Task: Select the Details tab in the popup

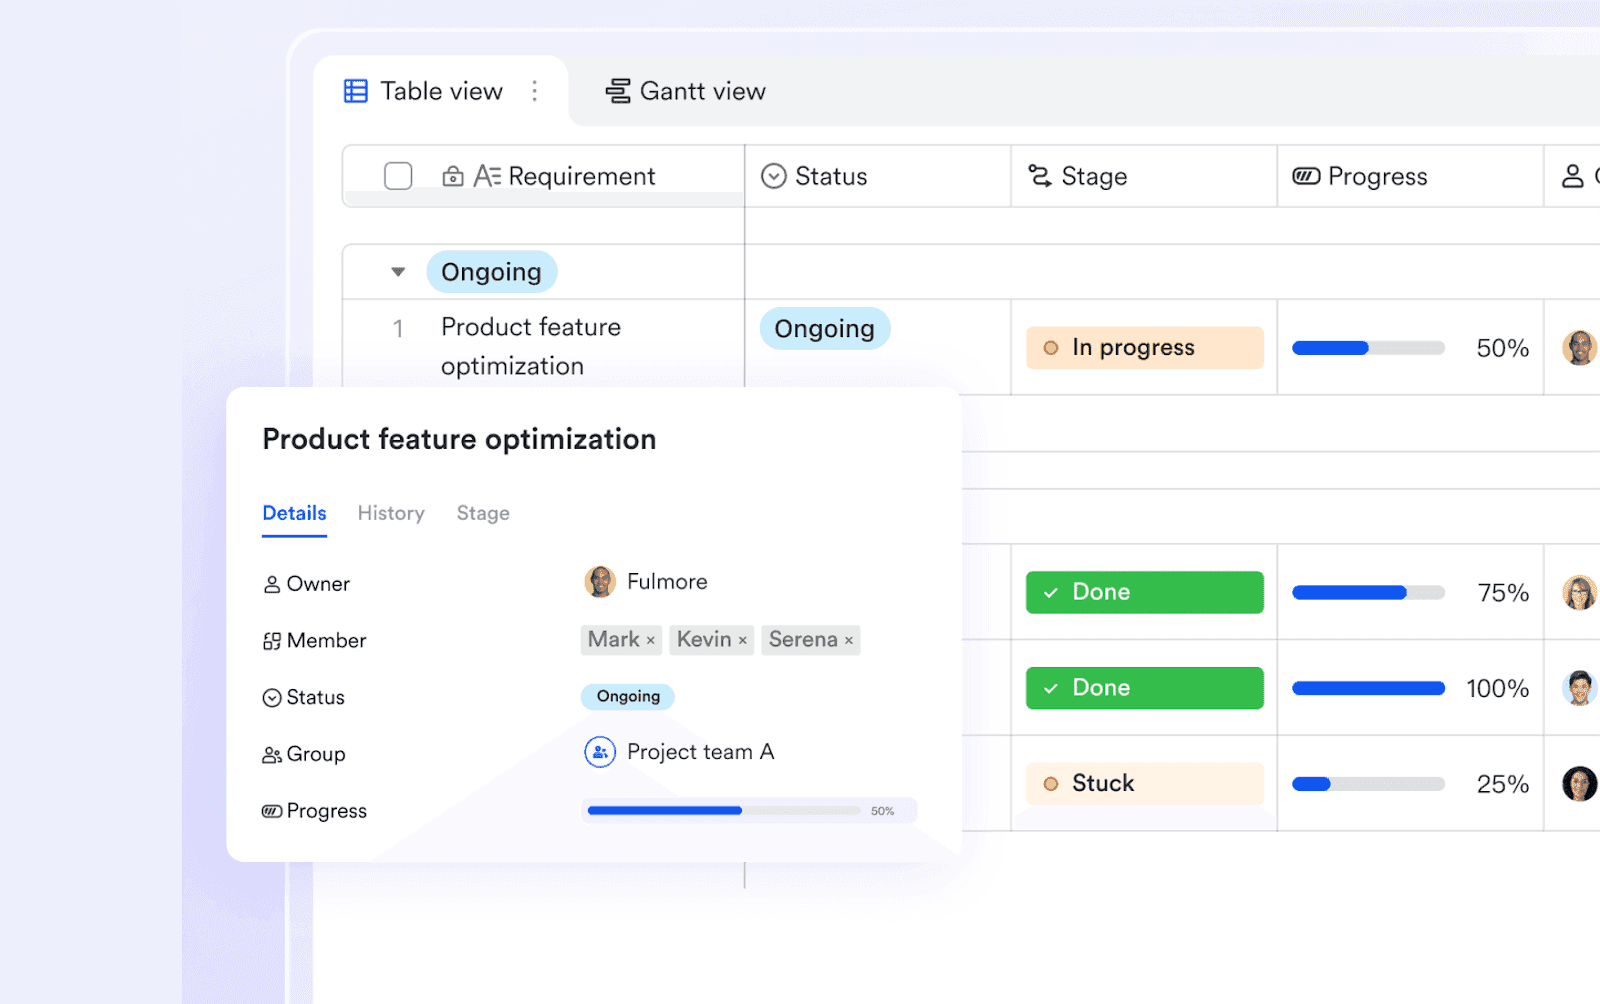Action: click(294, 513)
